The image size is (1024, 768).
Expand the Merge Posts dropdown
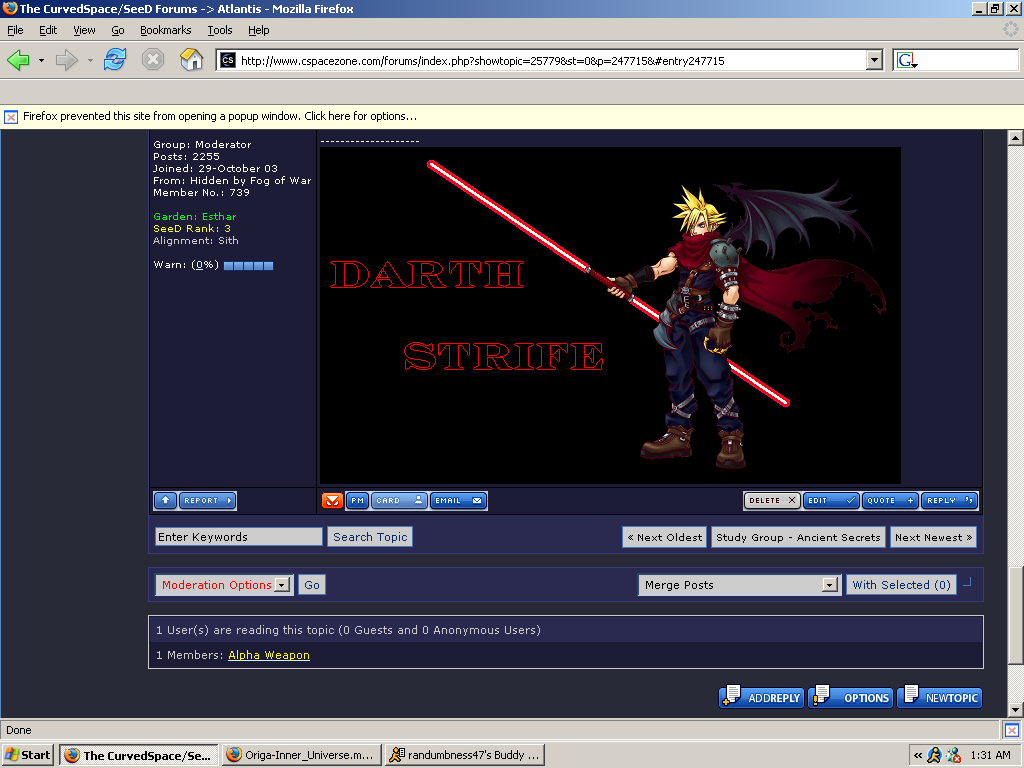coord(739,585)
